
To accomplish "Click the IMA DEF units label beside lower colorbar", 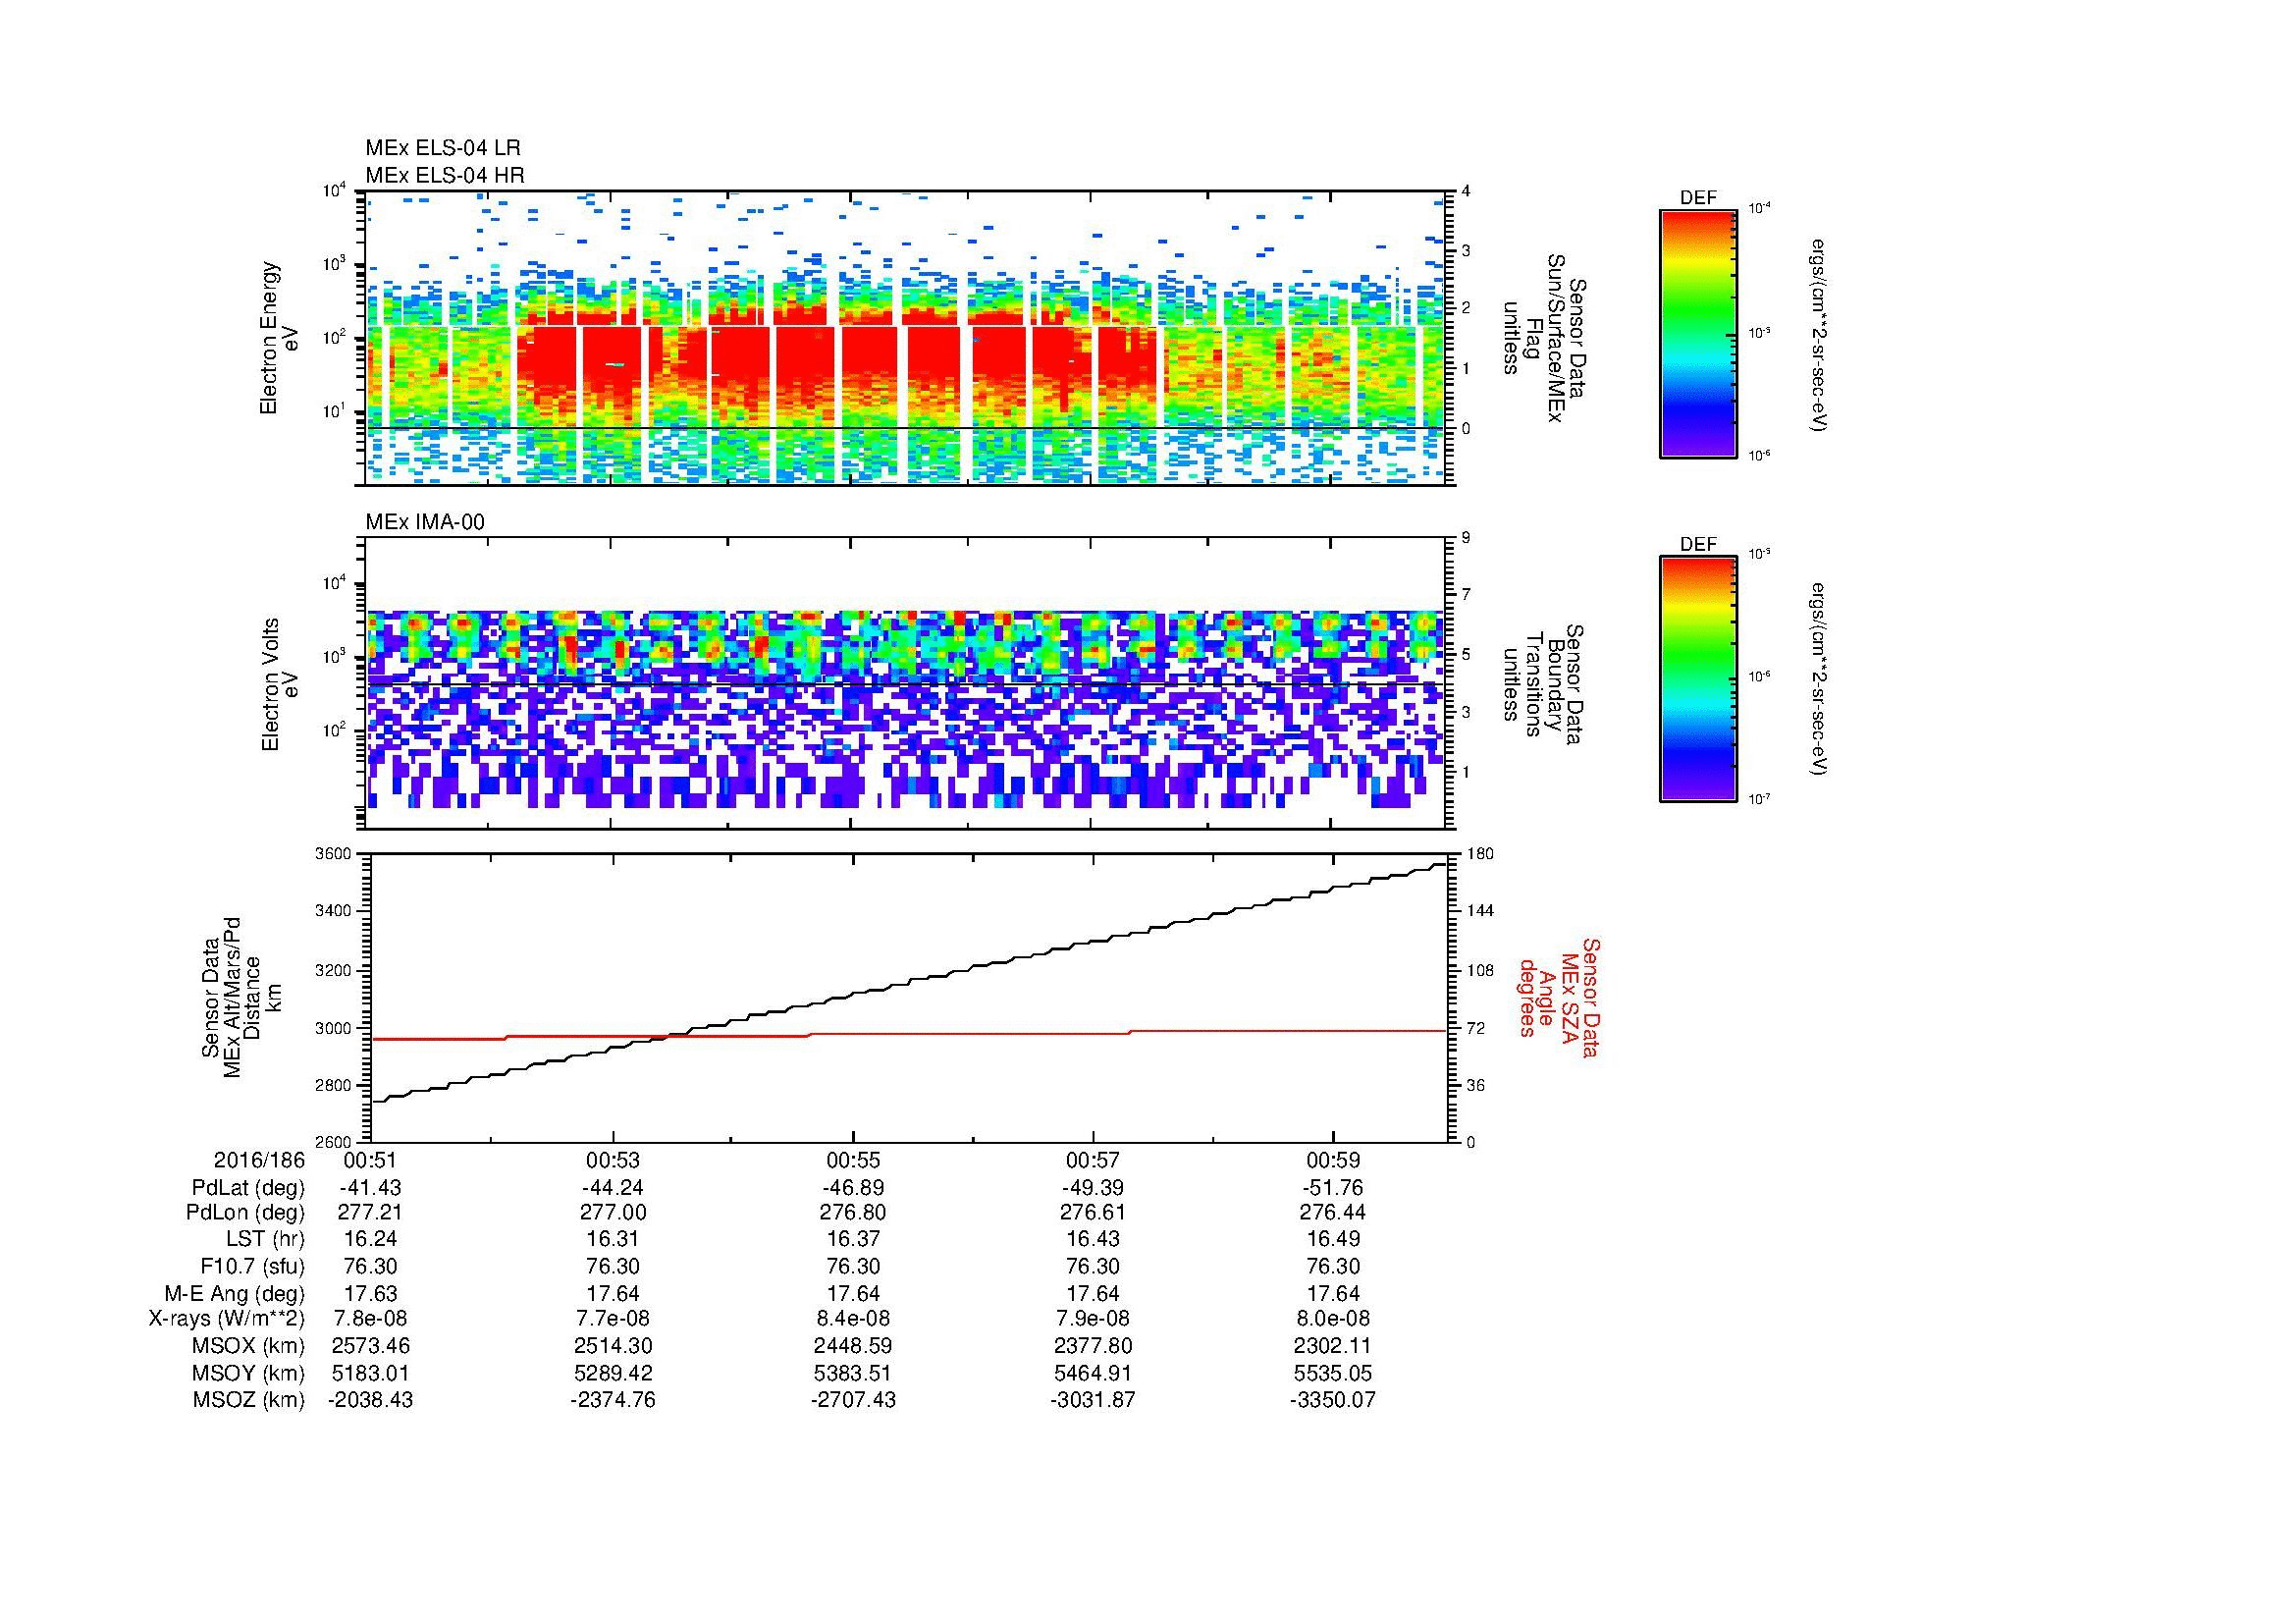I will coord(1819,678).
